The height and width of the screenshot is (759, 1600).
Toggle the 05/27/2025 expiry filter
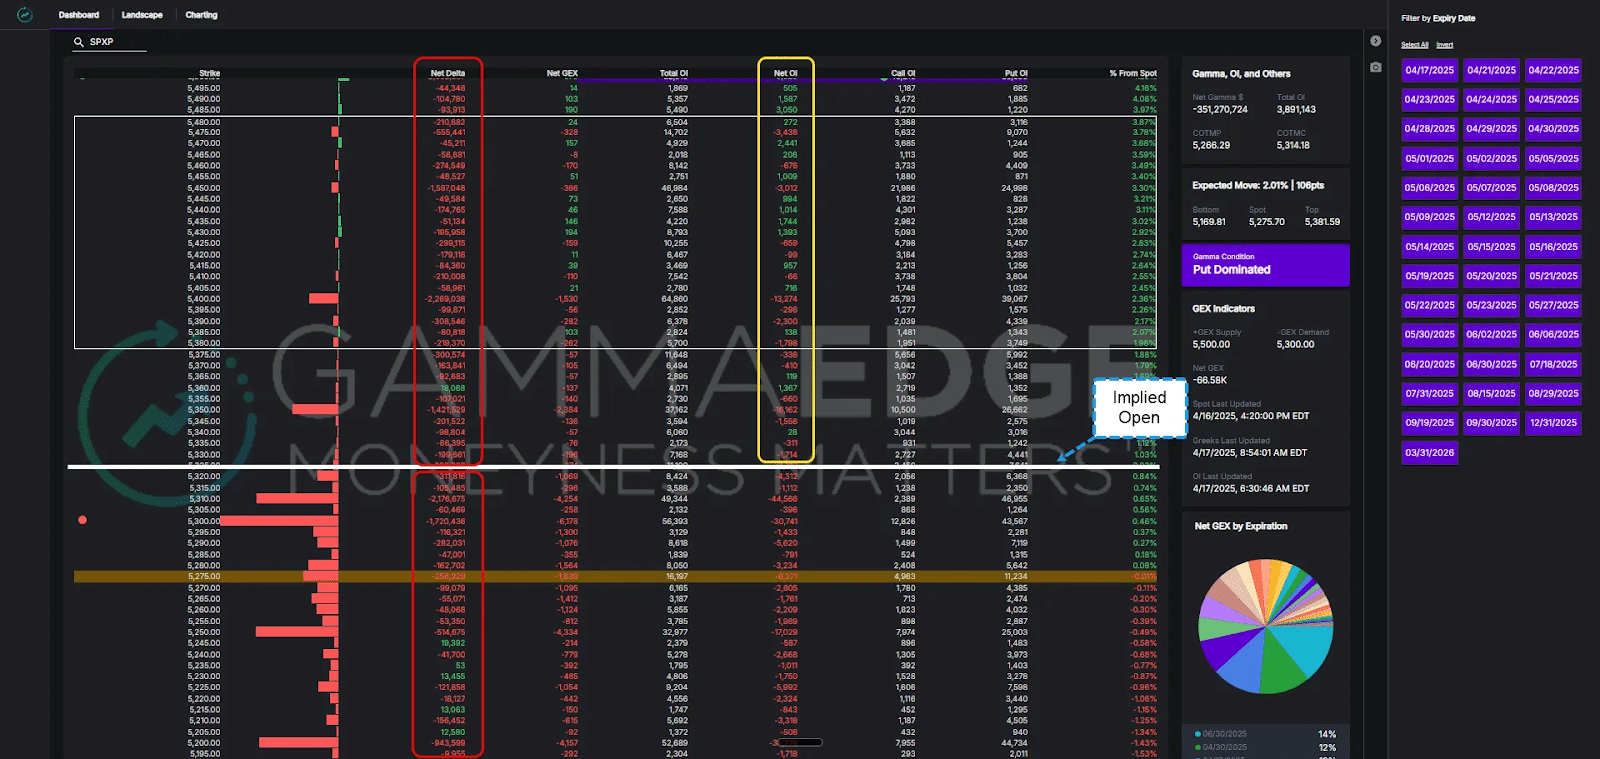pyautogui.click(x=1553, y=305)
